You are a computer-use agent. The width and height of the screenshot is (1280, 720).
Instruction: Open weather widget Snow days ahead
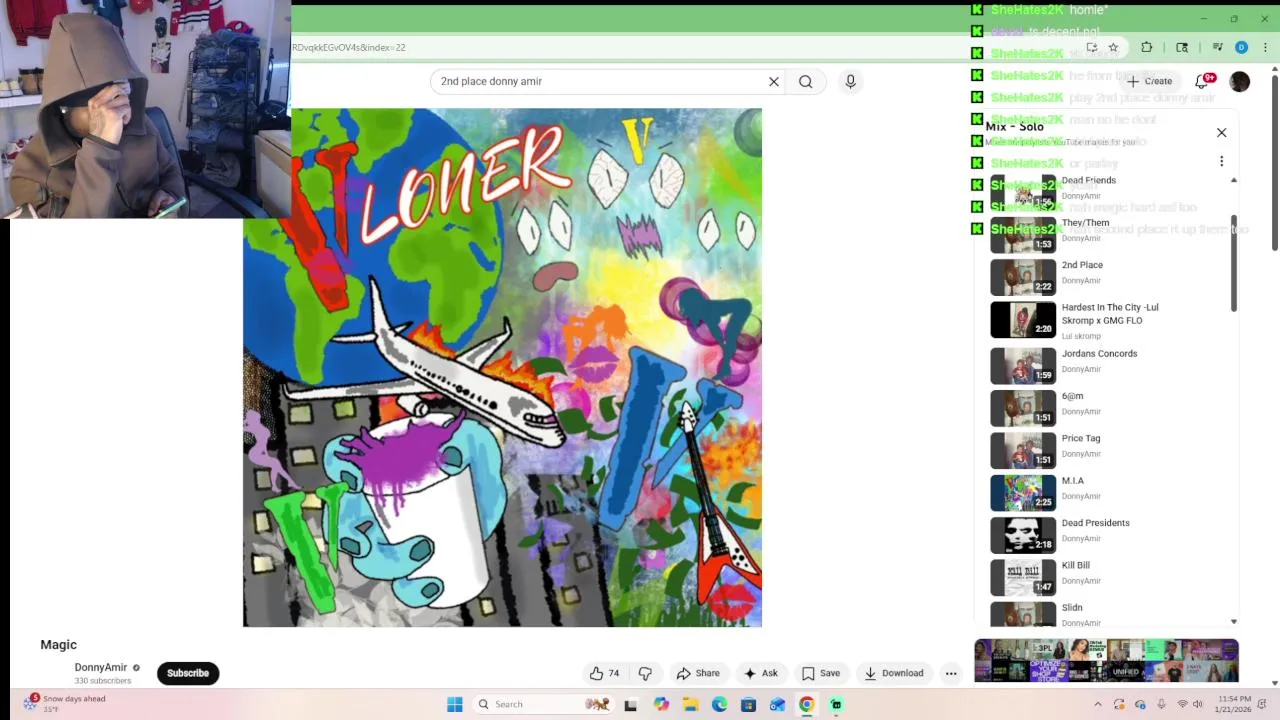coord(65,704)
